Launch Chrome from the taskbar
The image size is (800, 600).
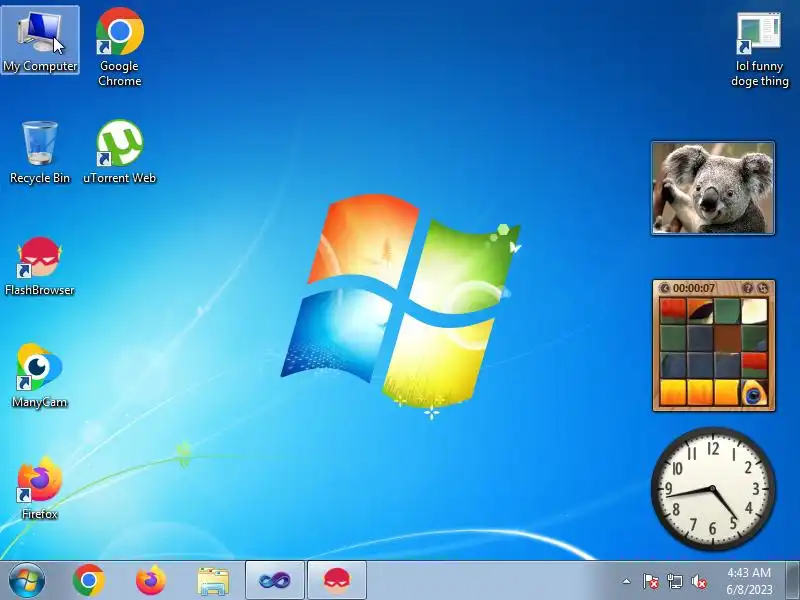(89, 581)
